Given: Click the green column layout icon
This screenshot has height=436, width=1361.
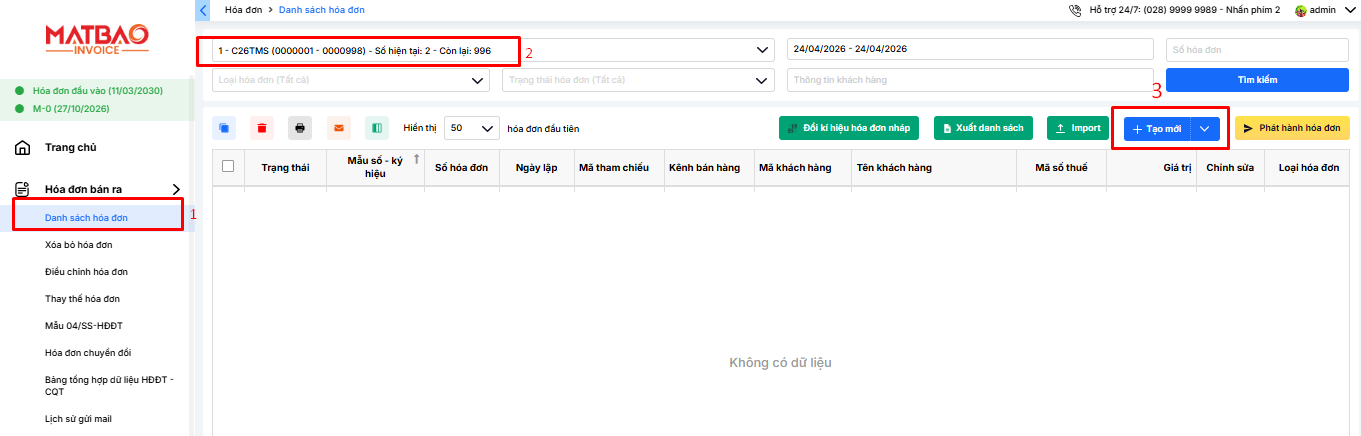Looking at the screenshot, I should [376, 128].
